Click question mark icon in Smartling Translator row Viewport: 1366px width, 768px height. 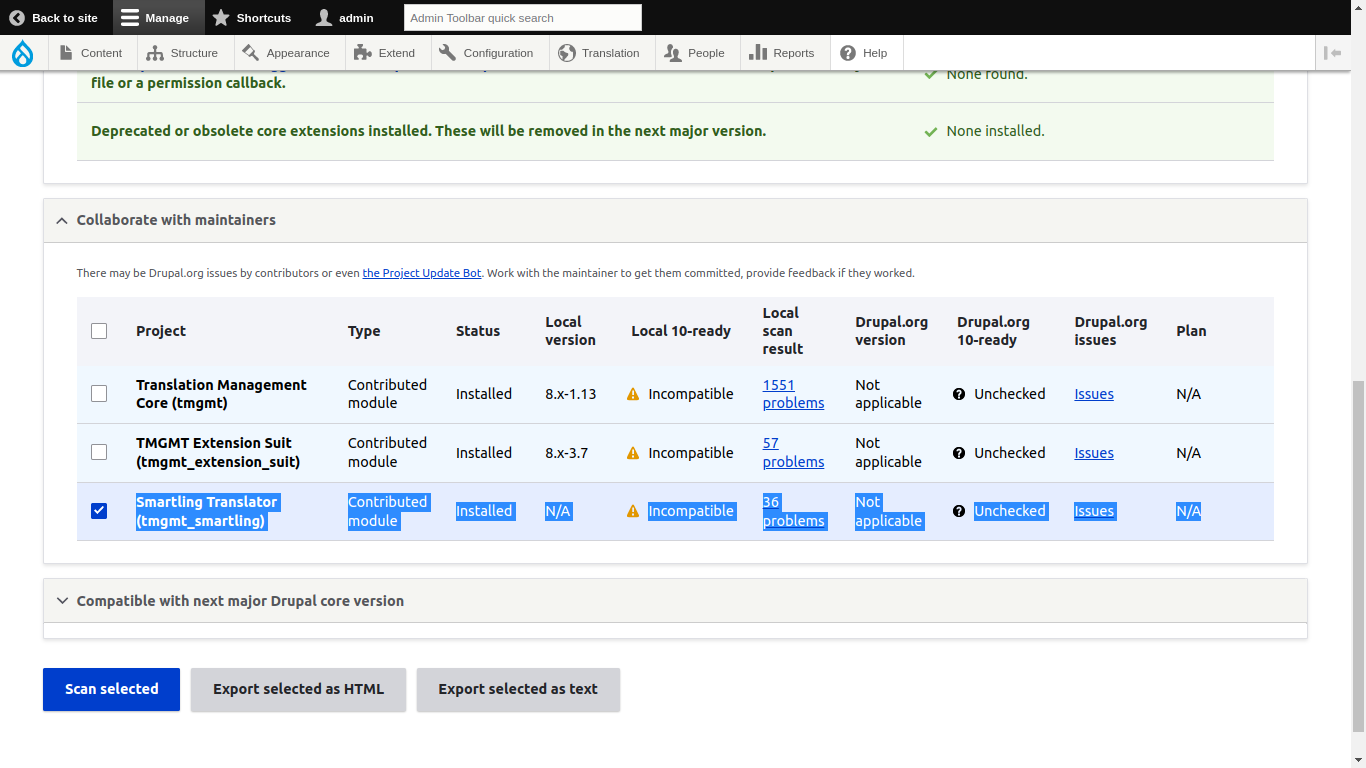pyautogui.click(x=959, y=511)
